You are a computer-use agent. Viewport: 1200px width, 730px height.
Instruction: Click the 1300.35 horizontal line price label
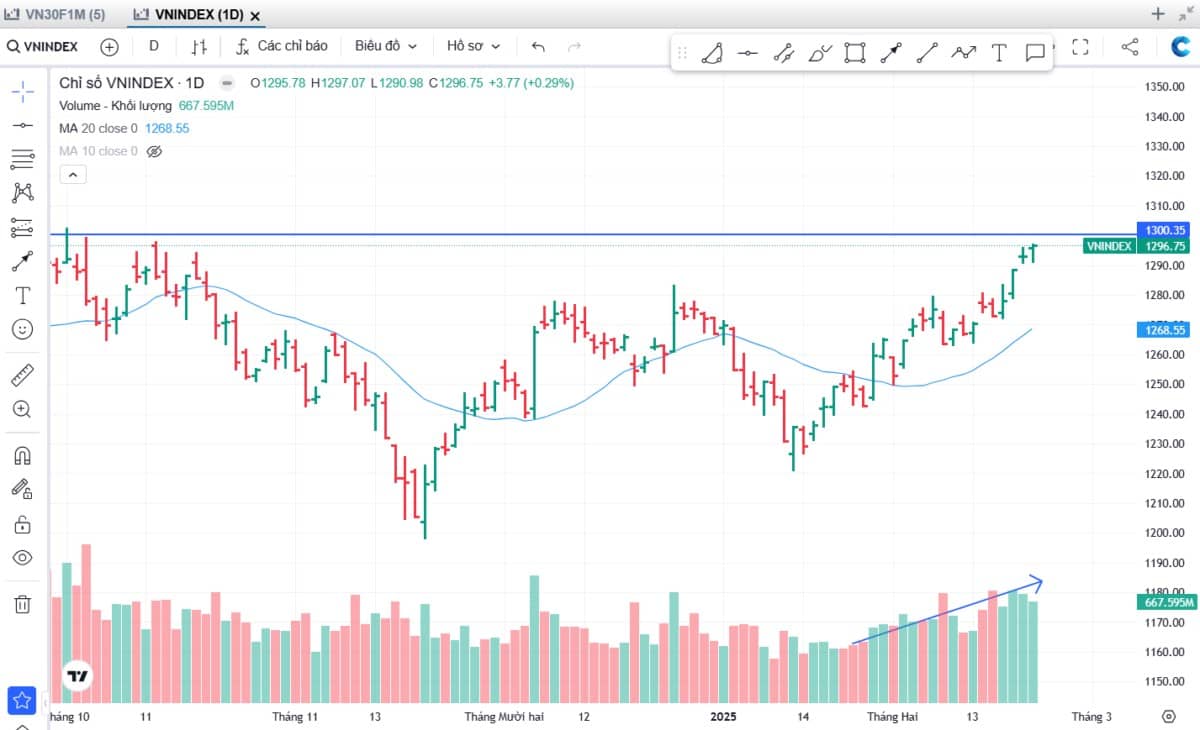1165,230
